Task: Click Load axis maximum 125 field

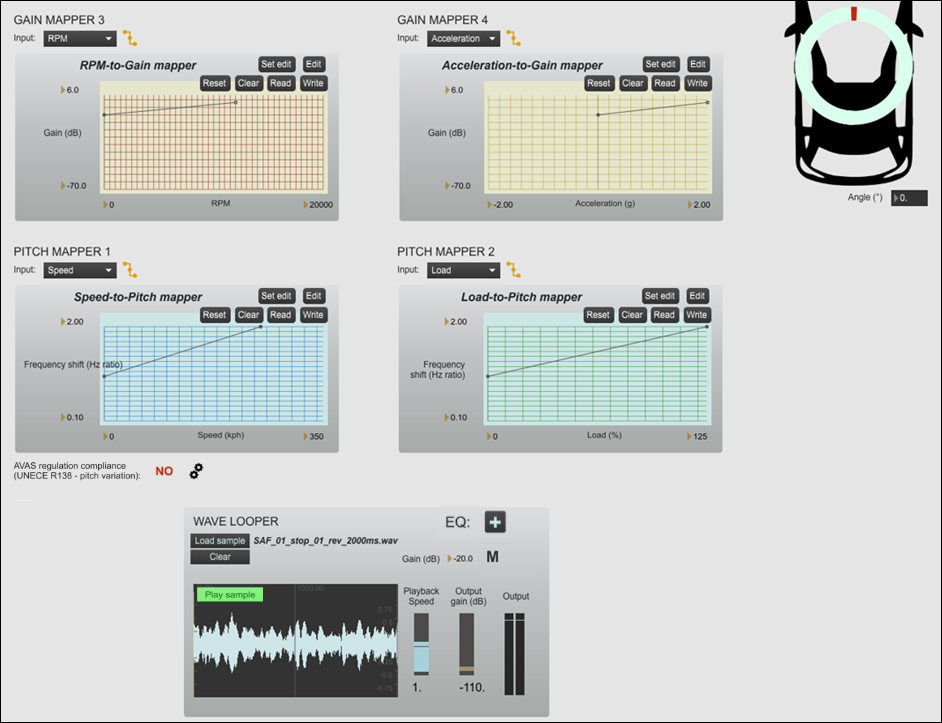Action: [697, 436]
